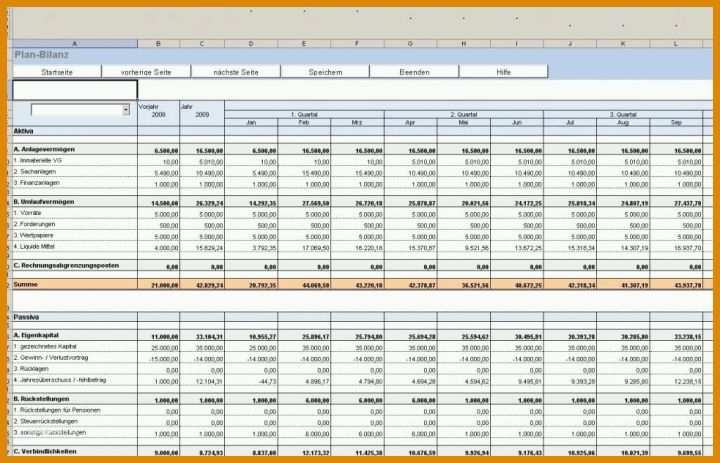Screen dimensions: 720x463
Task: Select column G header
Action: [x=411, y=44]
